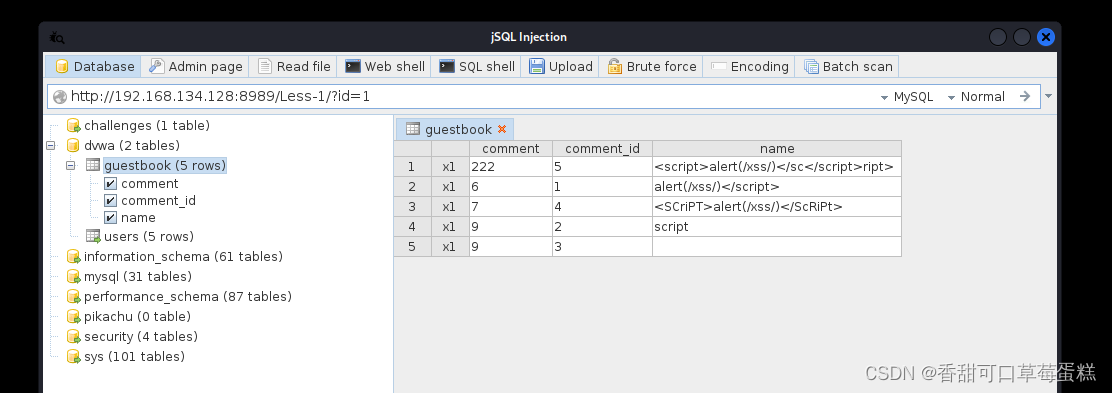Viewport: 1112px width, 393px height.
Task: Click the information_schema database icon
Action: click(x=73, y=257)
